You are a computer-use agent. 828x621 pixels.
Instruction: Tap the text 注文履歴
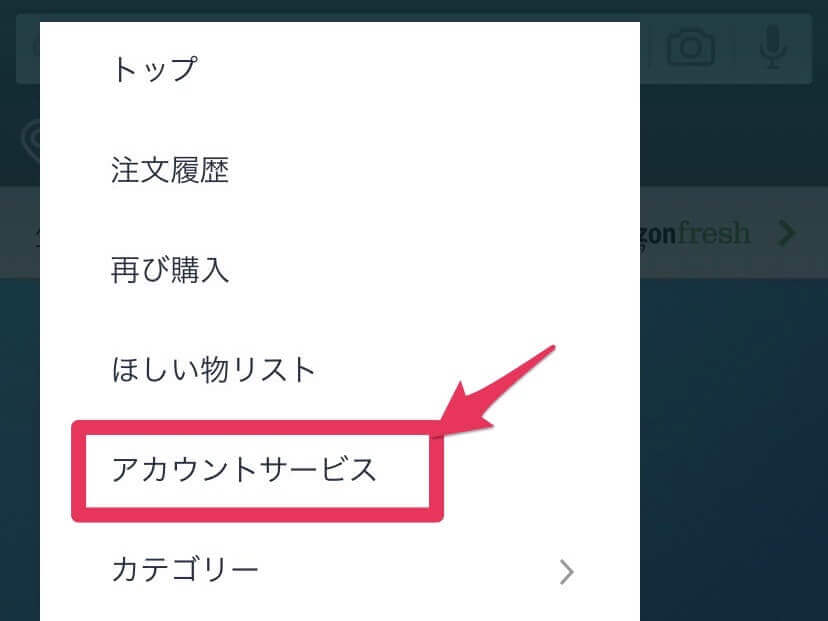(x=170, y=170)
